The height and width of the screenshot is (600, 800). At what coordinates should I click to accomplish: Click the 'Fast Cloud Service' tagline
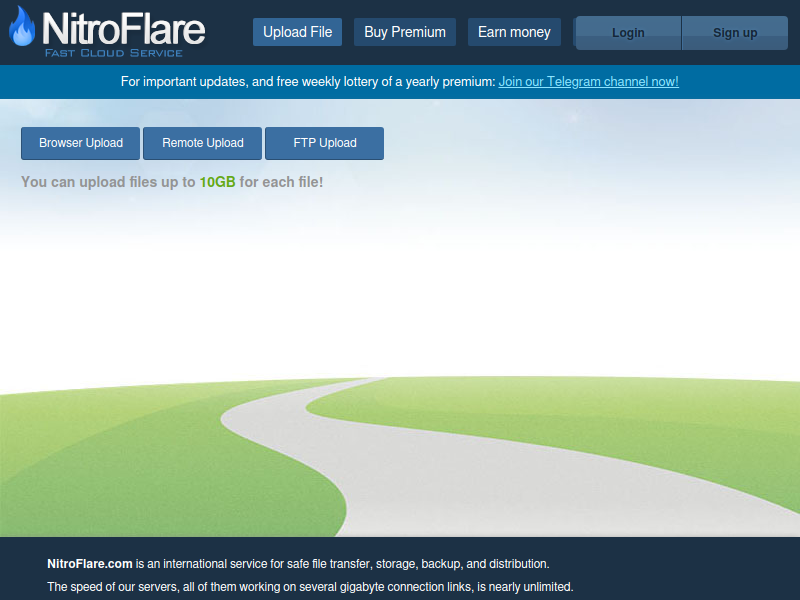(113, 53)
